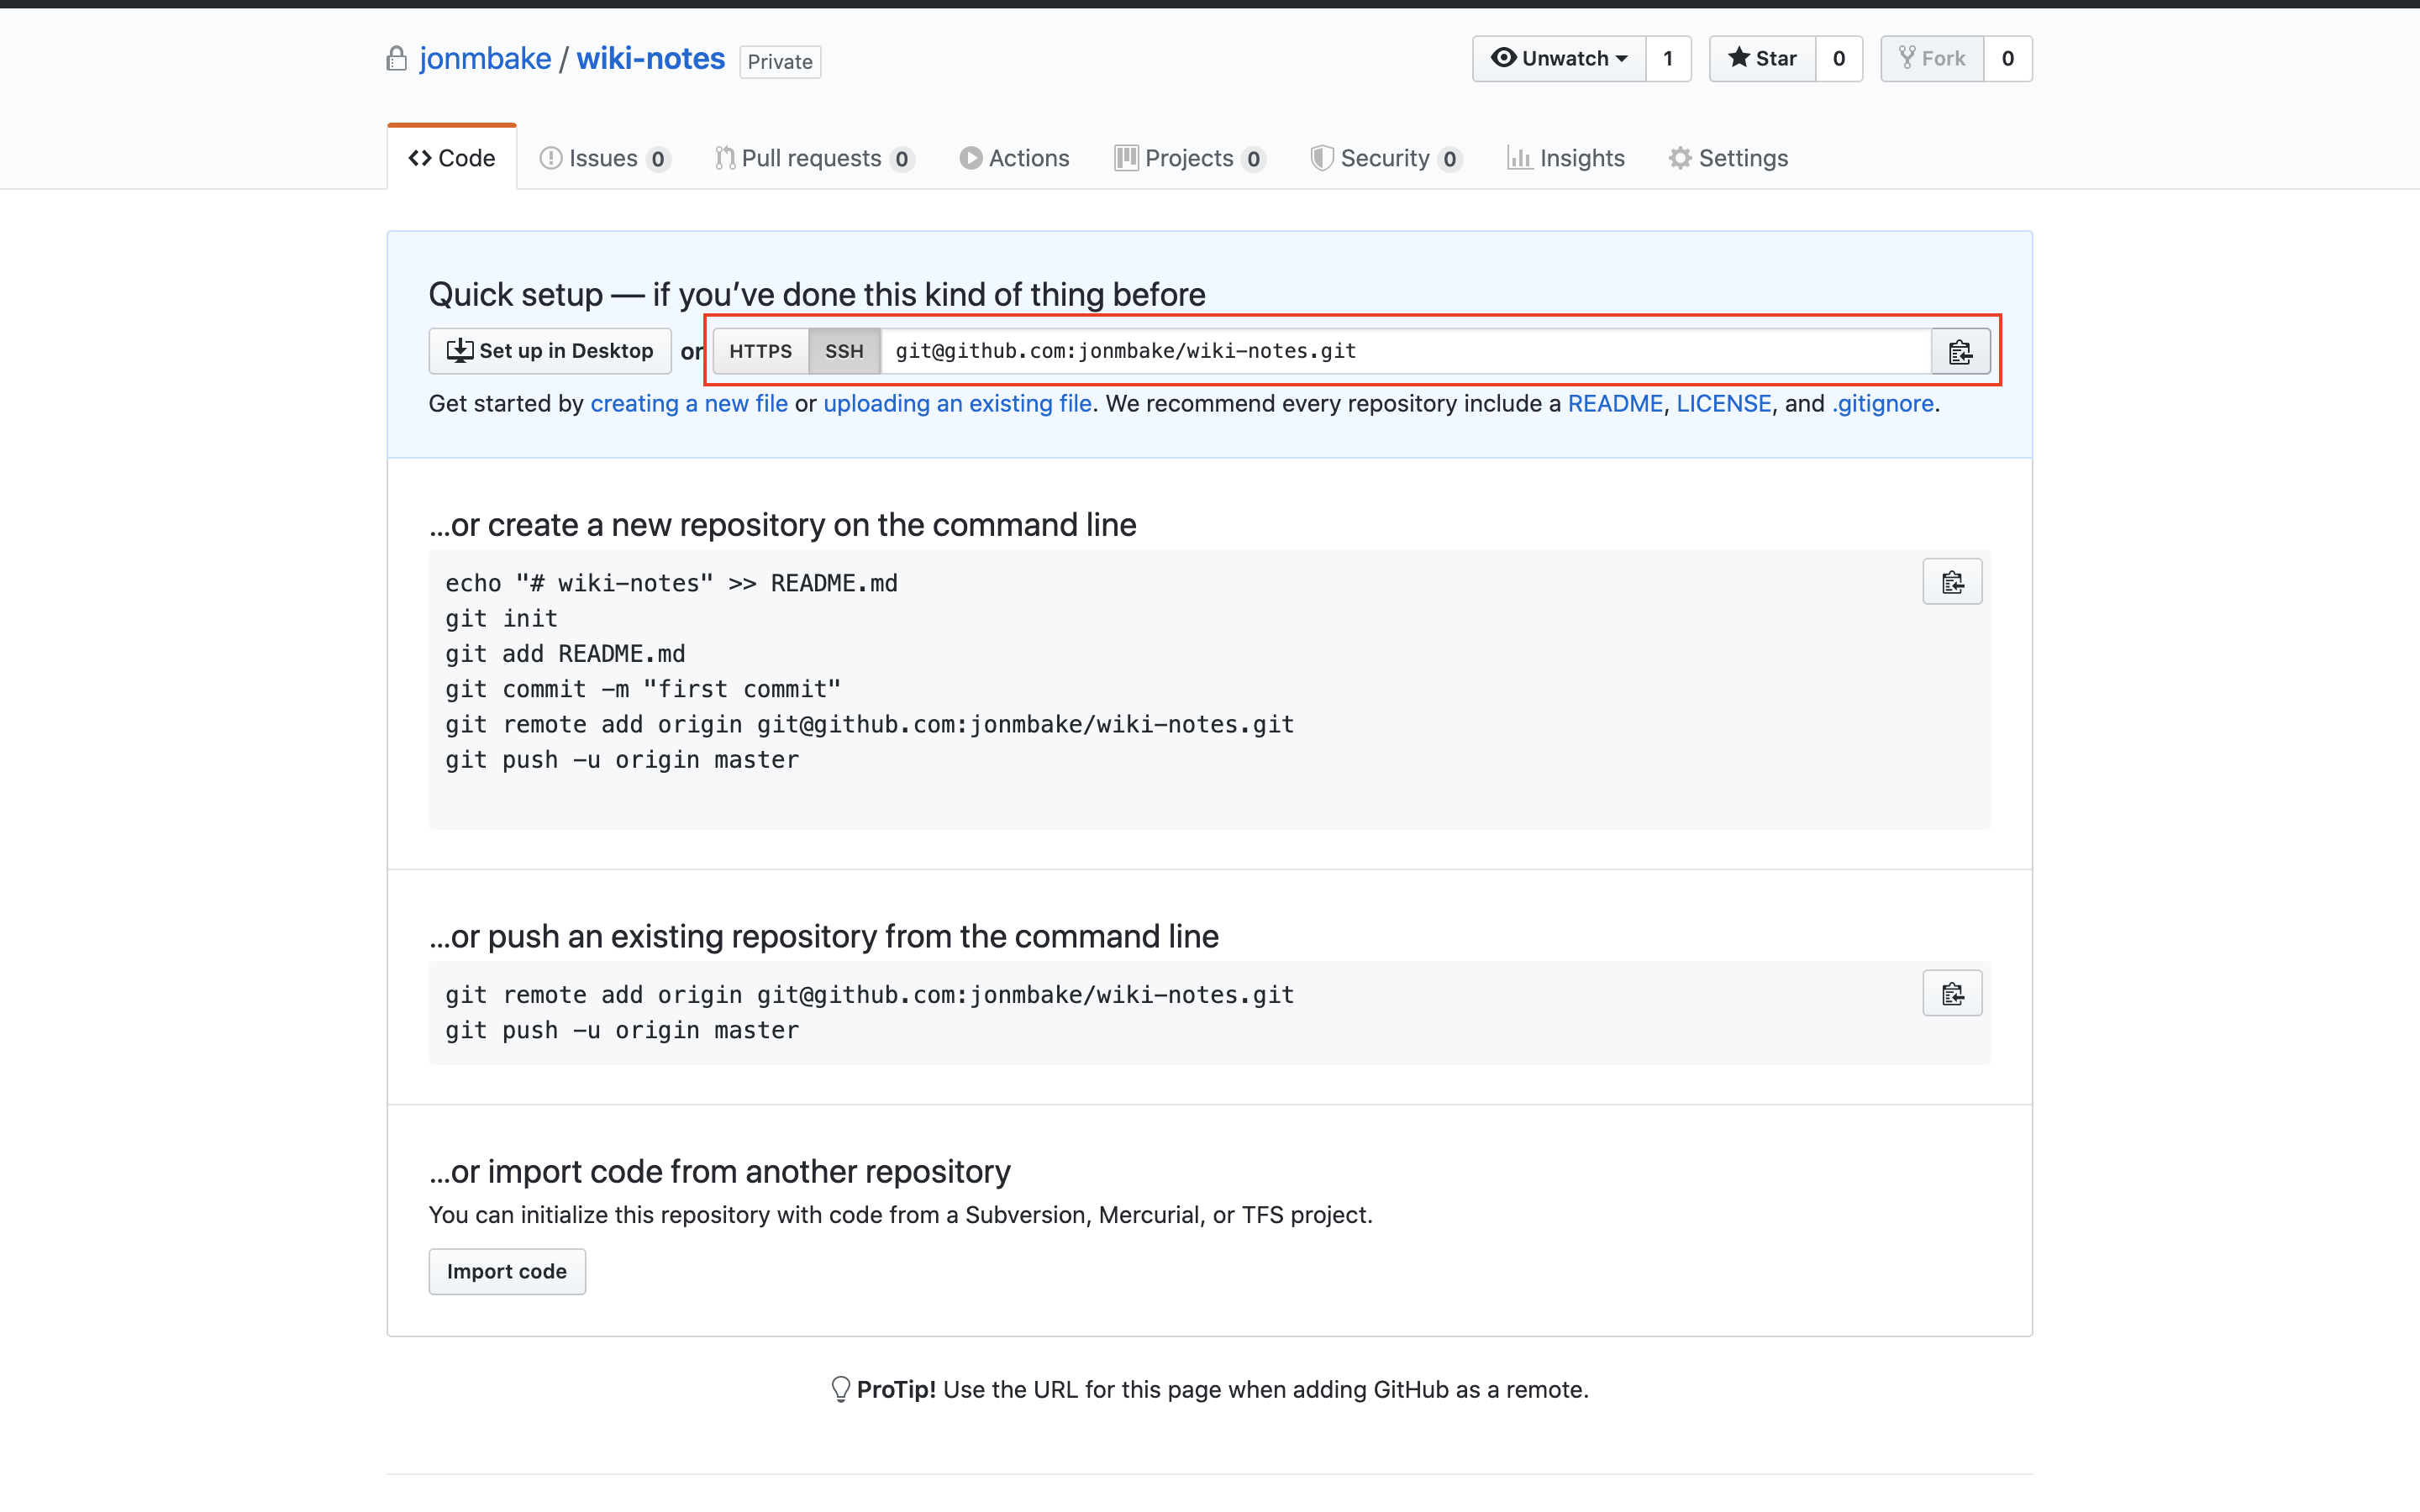Open the Insights graph tab

pyautogui.click(x=1566, y=158)
